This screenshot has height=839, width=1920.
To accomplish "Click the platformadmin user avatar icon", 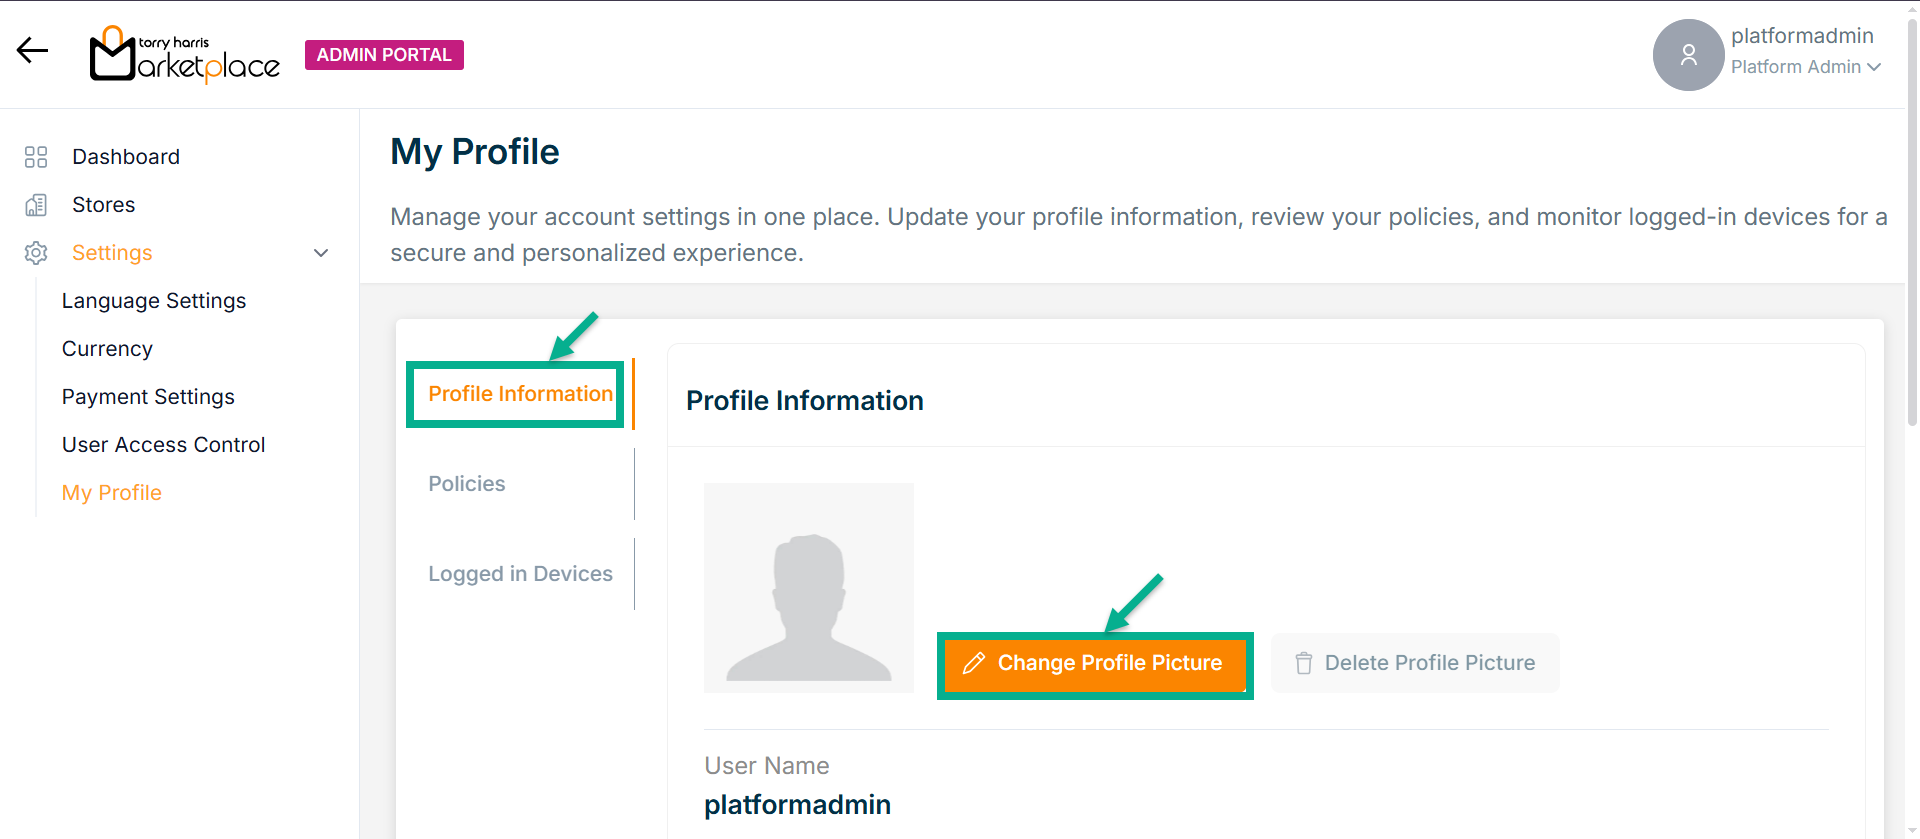I will coord(1688,55).
